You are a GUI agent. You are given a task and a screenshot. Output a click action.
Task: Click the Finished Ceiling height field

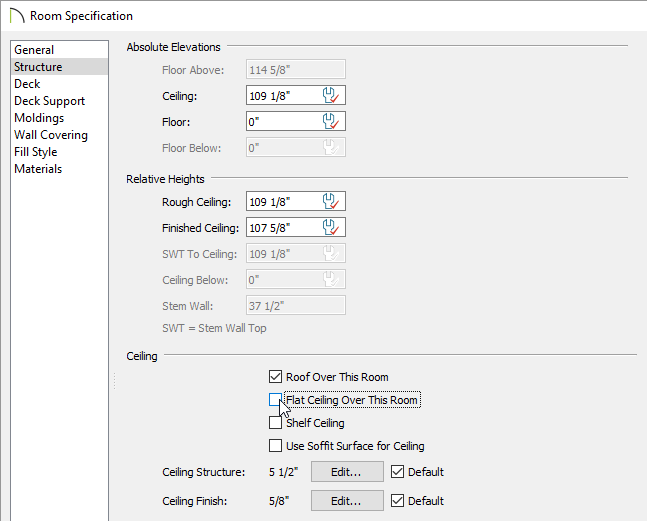[x=295, y=227]
